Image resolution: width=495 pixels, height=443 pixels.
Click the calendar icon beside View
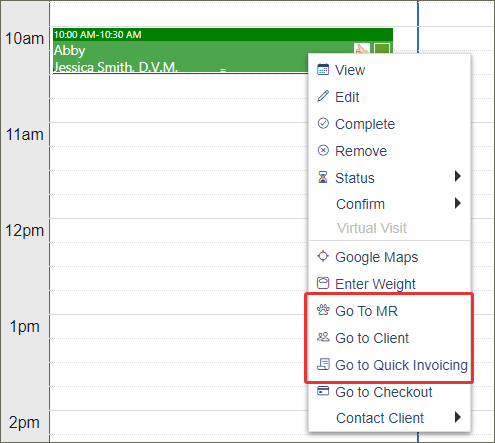(x=323, y=70)
